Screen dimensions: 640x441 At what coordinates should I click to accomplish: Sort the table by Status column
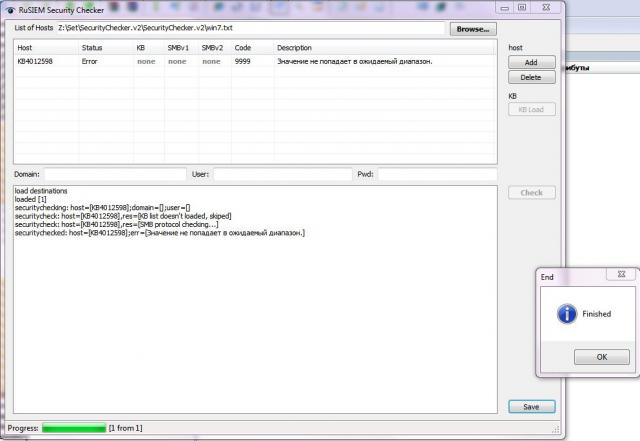(x=104, y=48)
